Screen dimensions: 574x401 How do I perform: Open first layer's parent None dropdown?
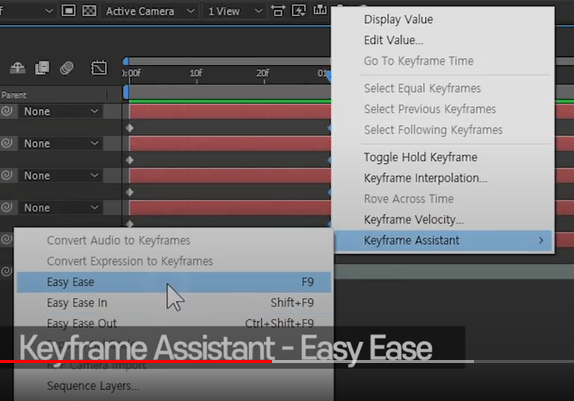pos(61,111)
